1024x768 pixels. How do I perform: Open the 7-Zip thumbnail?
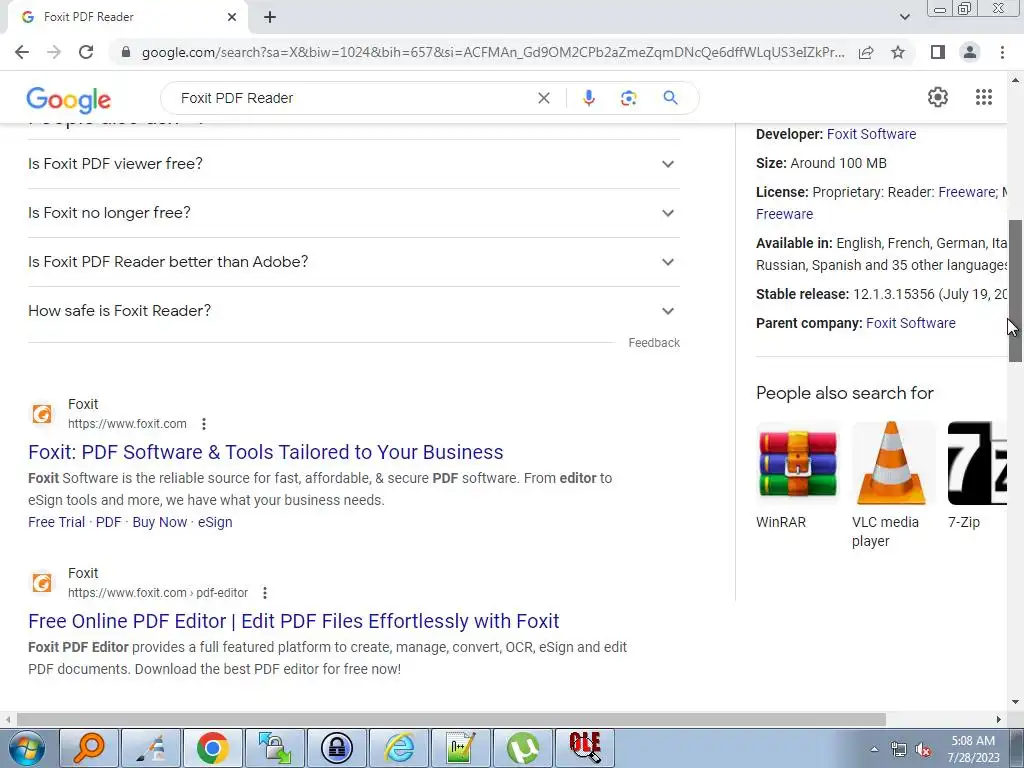(977, 463)
